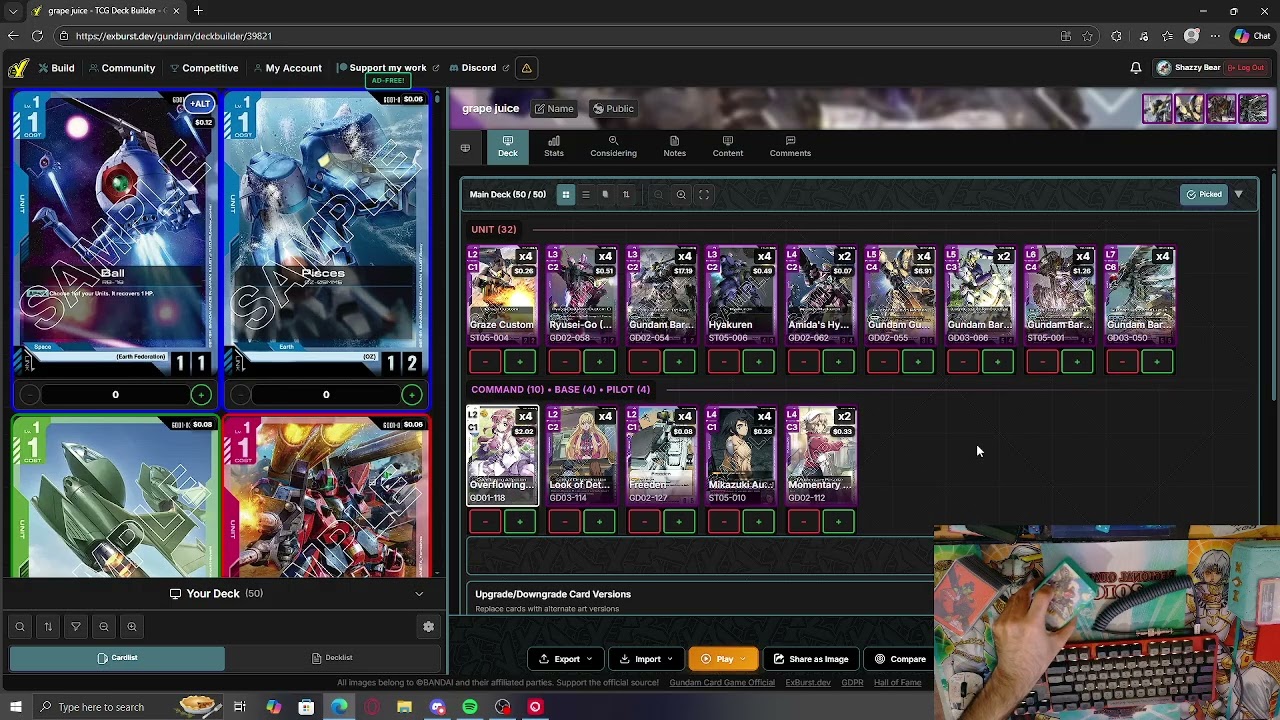Open card list settings gear
1280x720 pixels.
(429, 627)
